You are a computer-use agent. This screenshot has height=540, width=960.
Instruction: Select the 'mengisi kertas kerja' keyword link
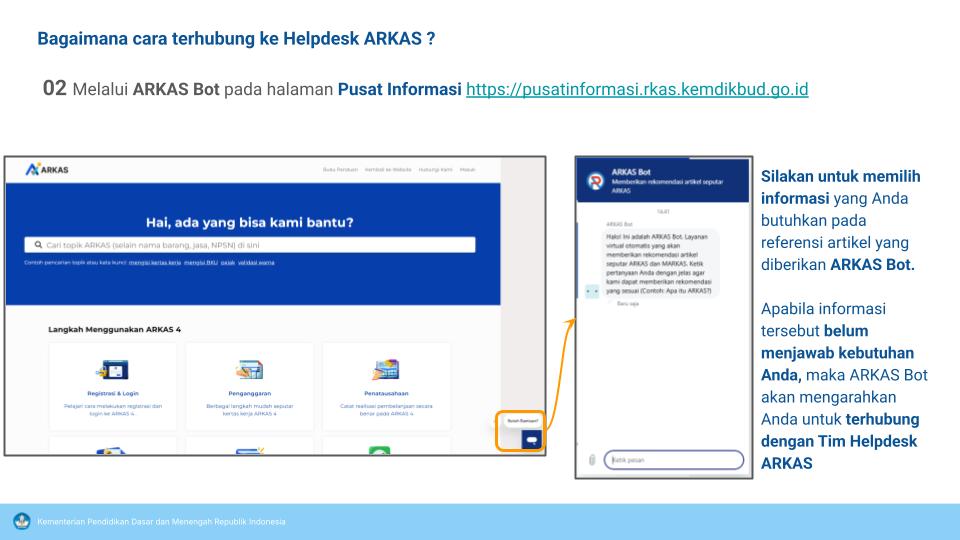(155, 263)
